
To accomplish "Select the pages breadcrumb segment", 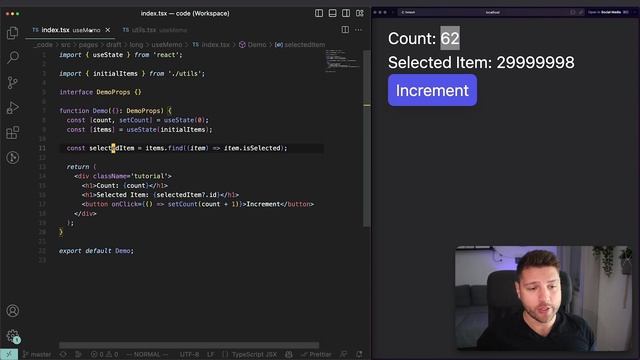I will coord(88,44).
